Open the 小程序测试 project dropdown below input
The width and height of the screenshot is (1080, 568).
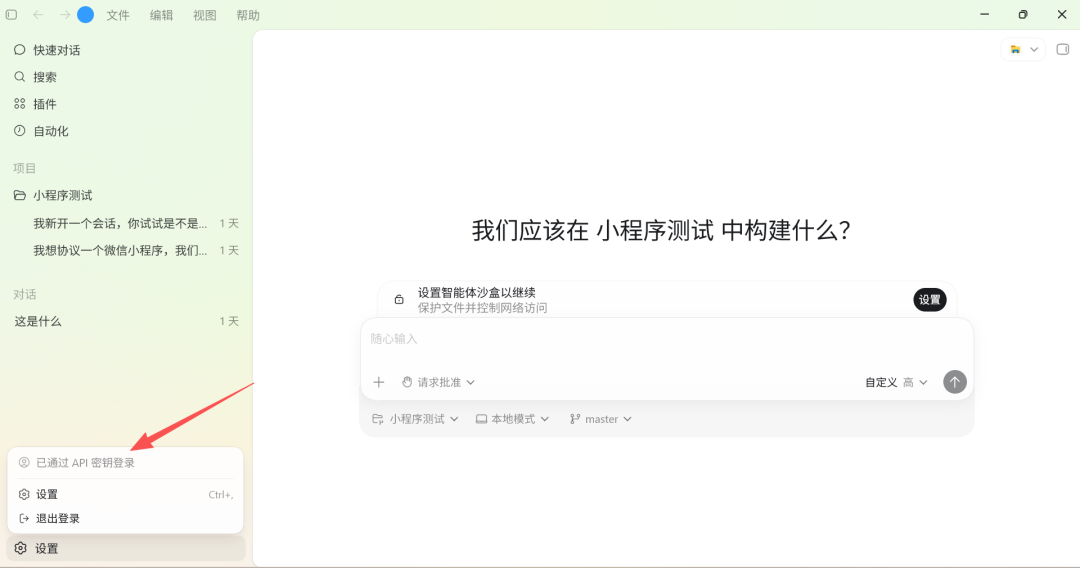[415, 419]
